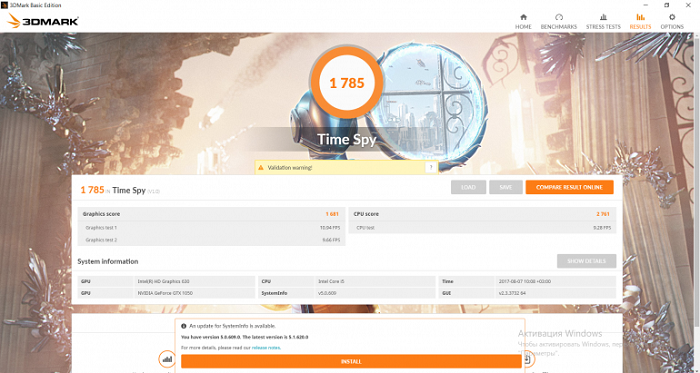Click the validation warning question mark

[x=431, y=167]
